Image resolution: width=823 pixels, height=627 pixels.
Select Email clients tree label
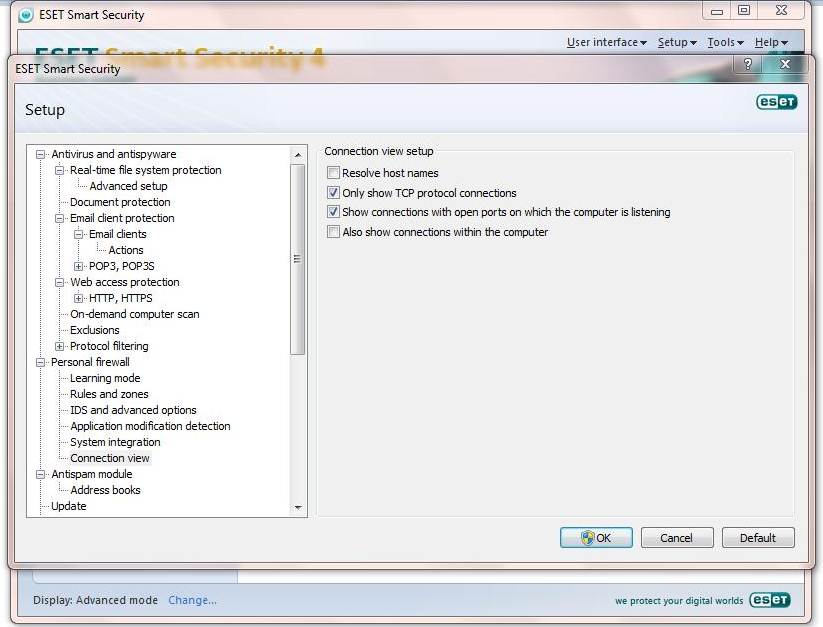pyautogui.click(x=118, y=234)
